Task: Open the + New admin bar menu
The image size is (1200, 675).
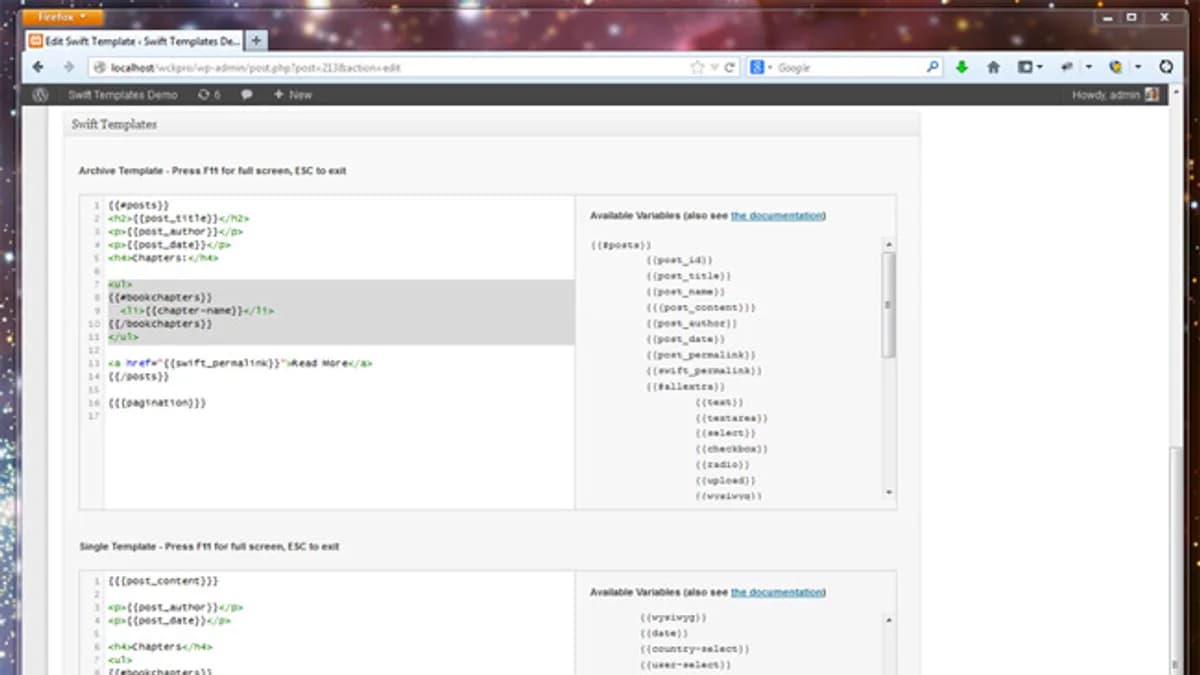Action: pos(292,95)
